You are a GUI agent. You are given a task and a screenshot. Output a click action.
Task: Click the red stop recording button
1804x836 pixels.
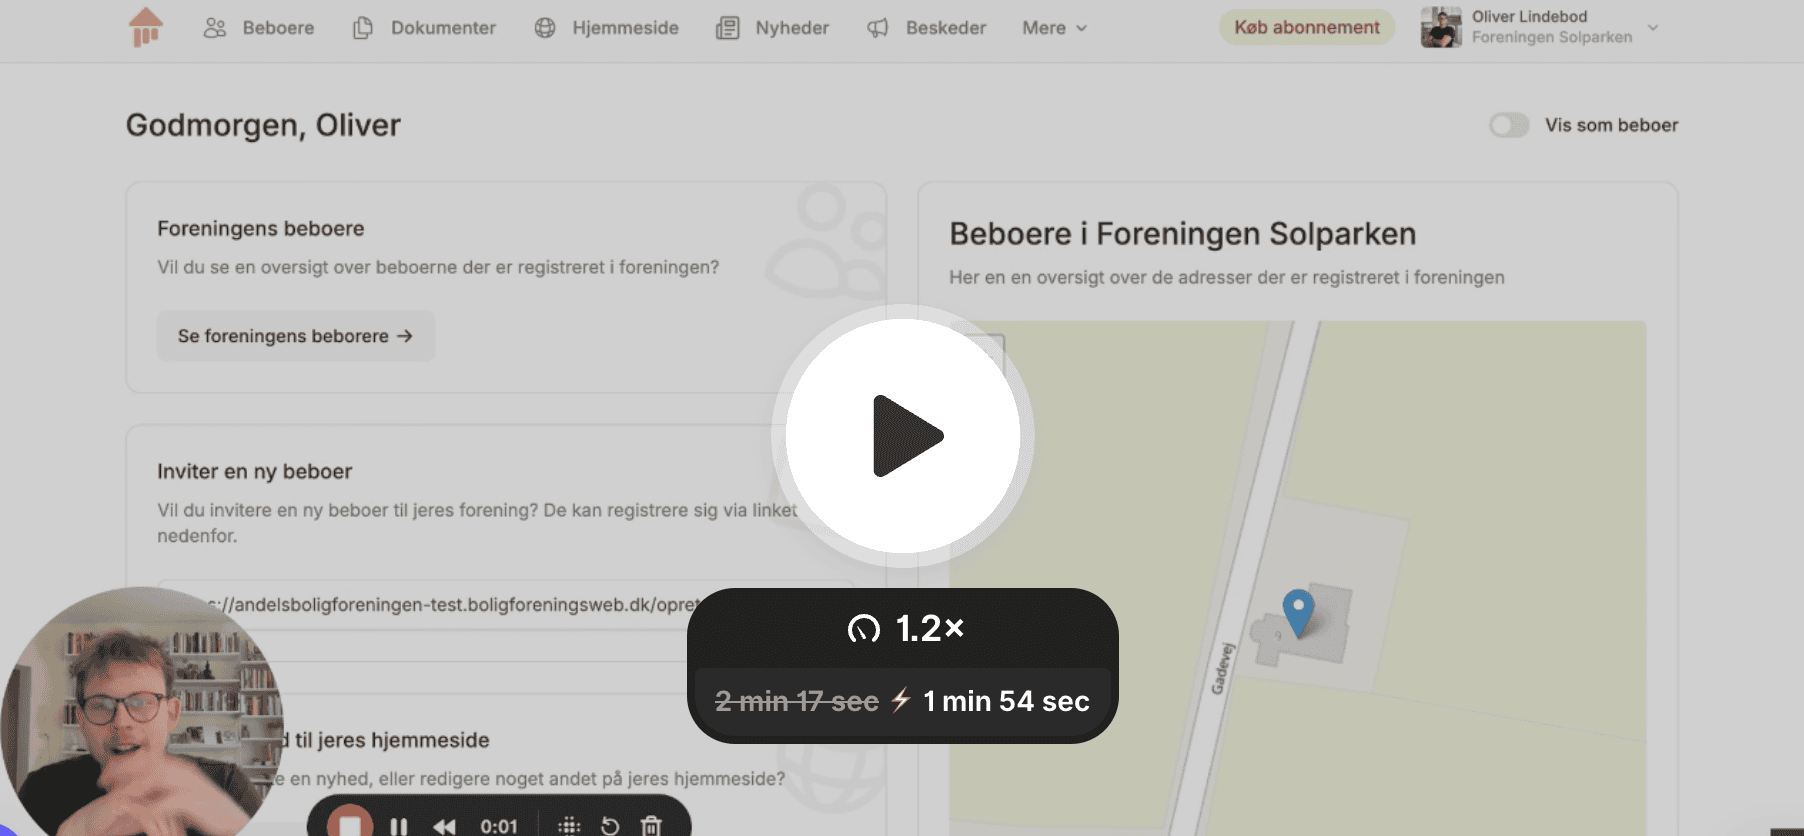click(349, 825)
